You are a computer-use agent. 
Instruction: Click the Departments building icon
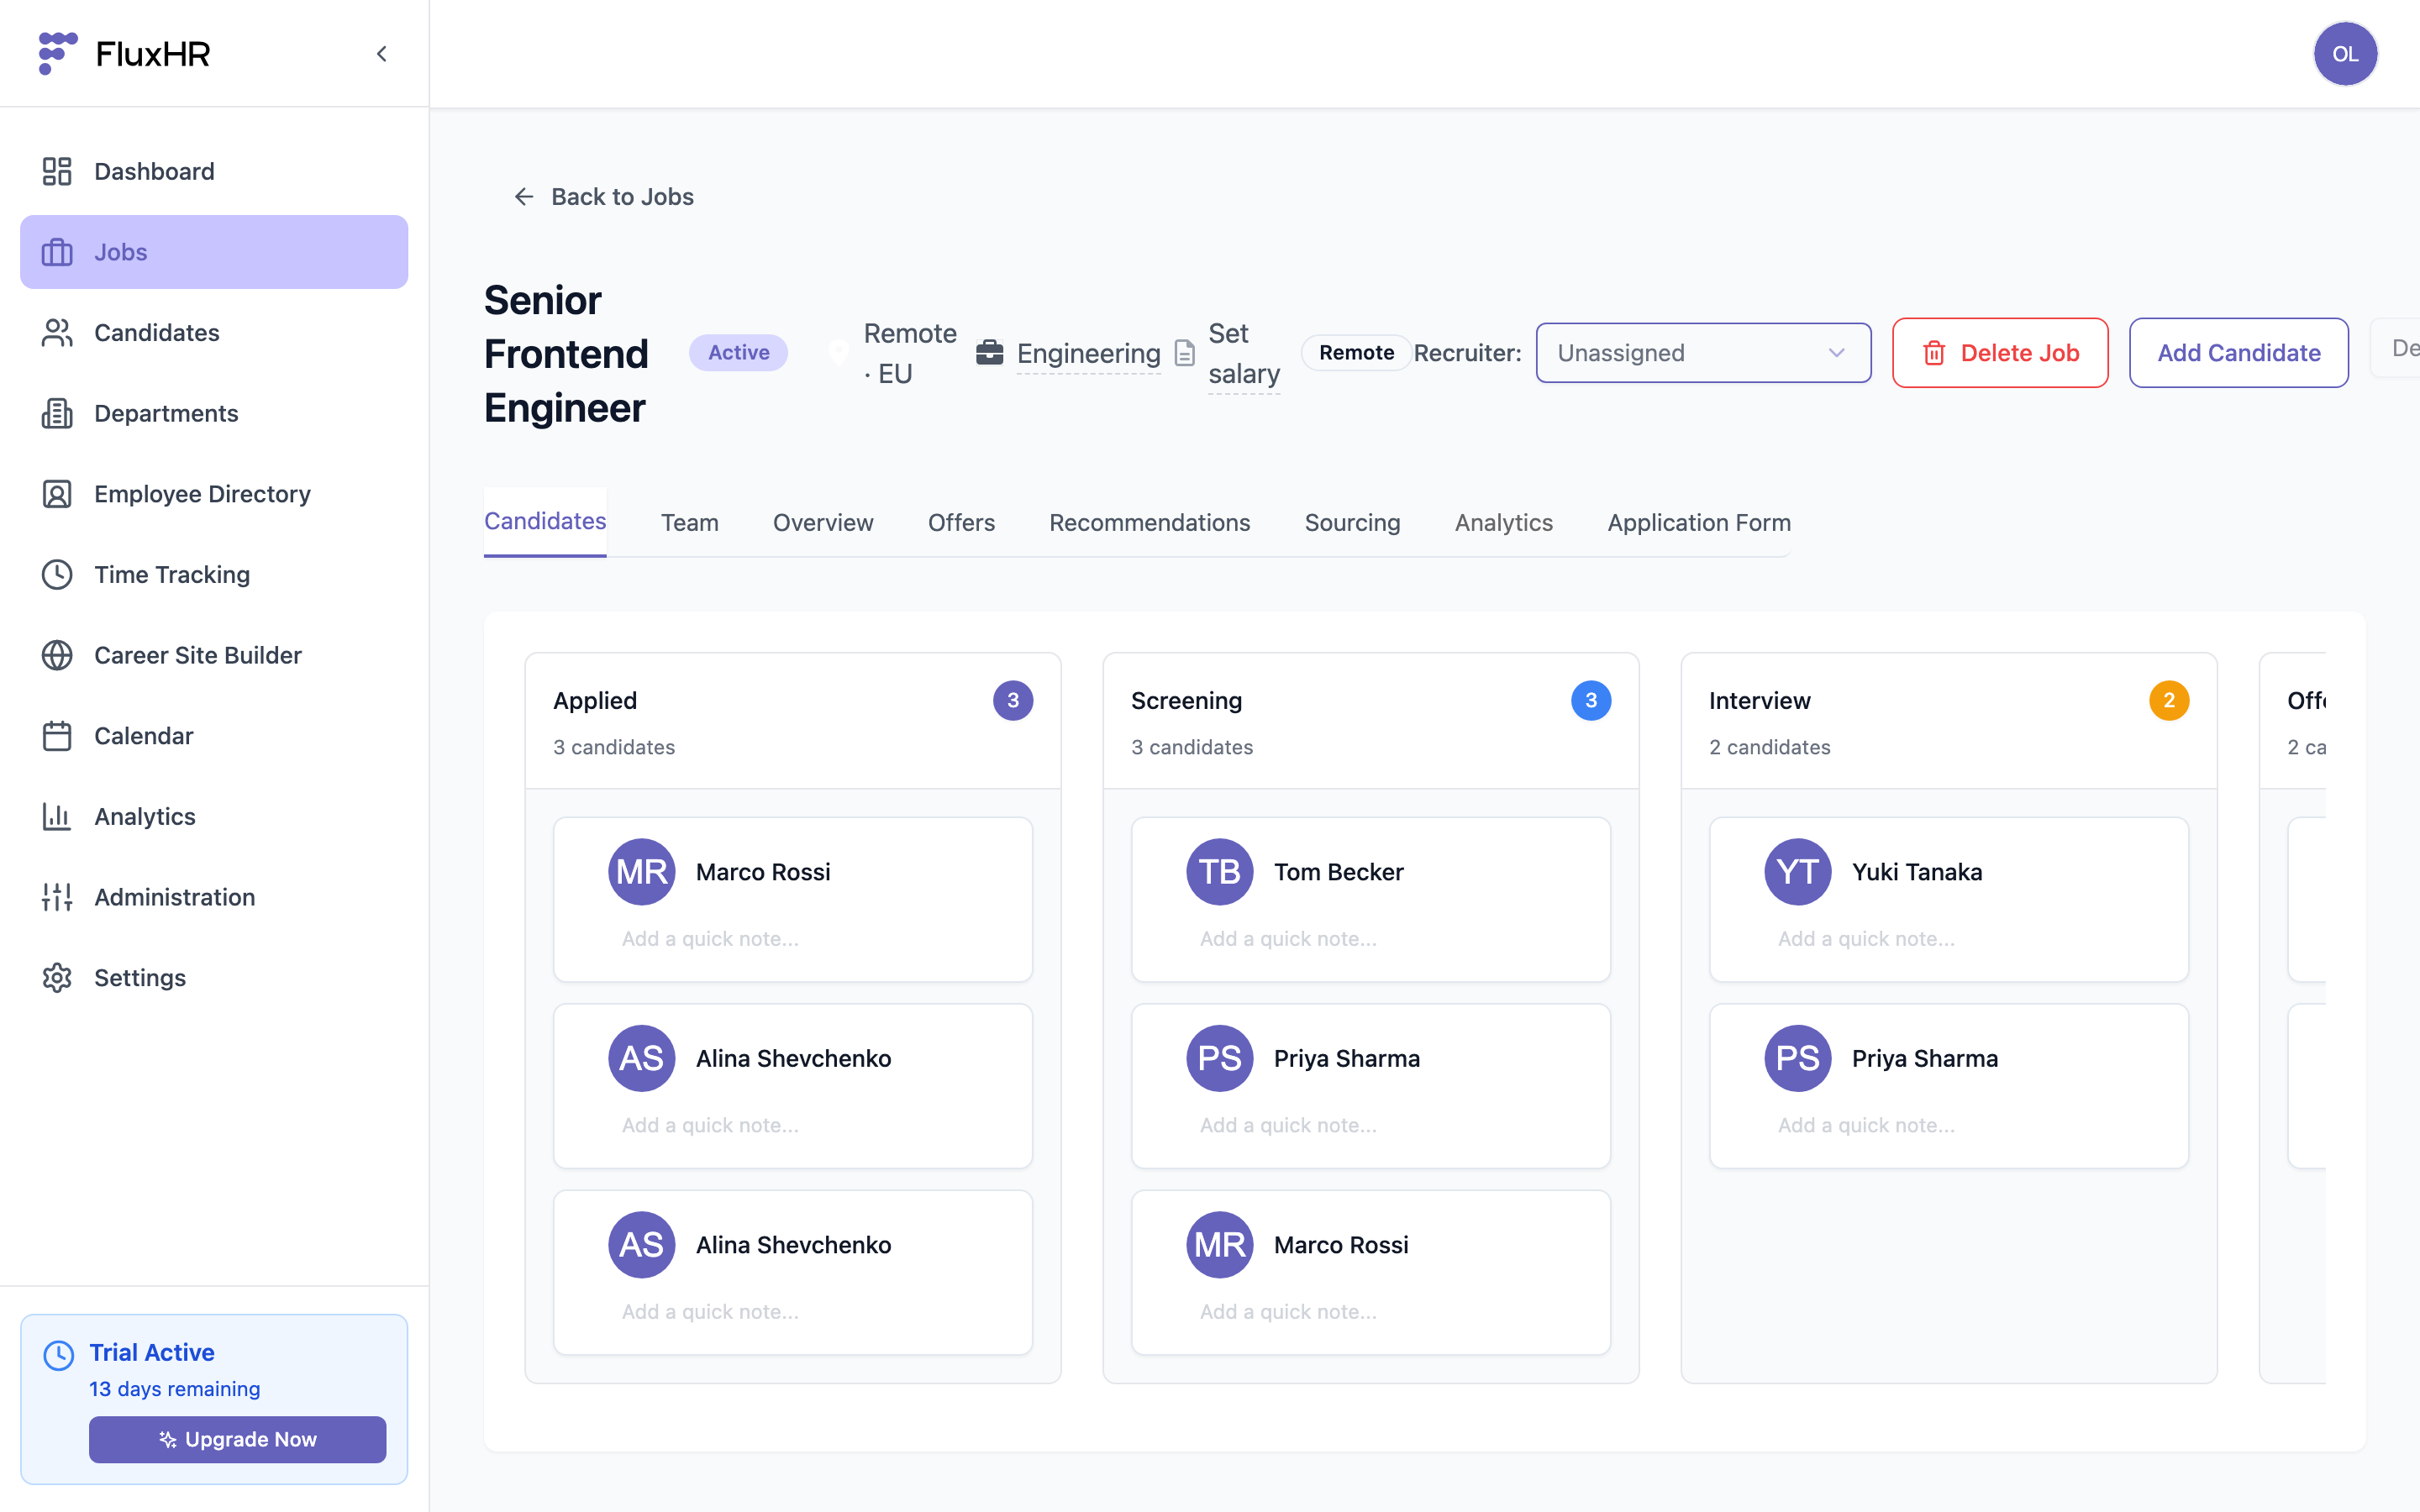click(x=57, y=413)
